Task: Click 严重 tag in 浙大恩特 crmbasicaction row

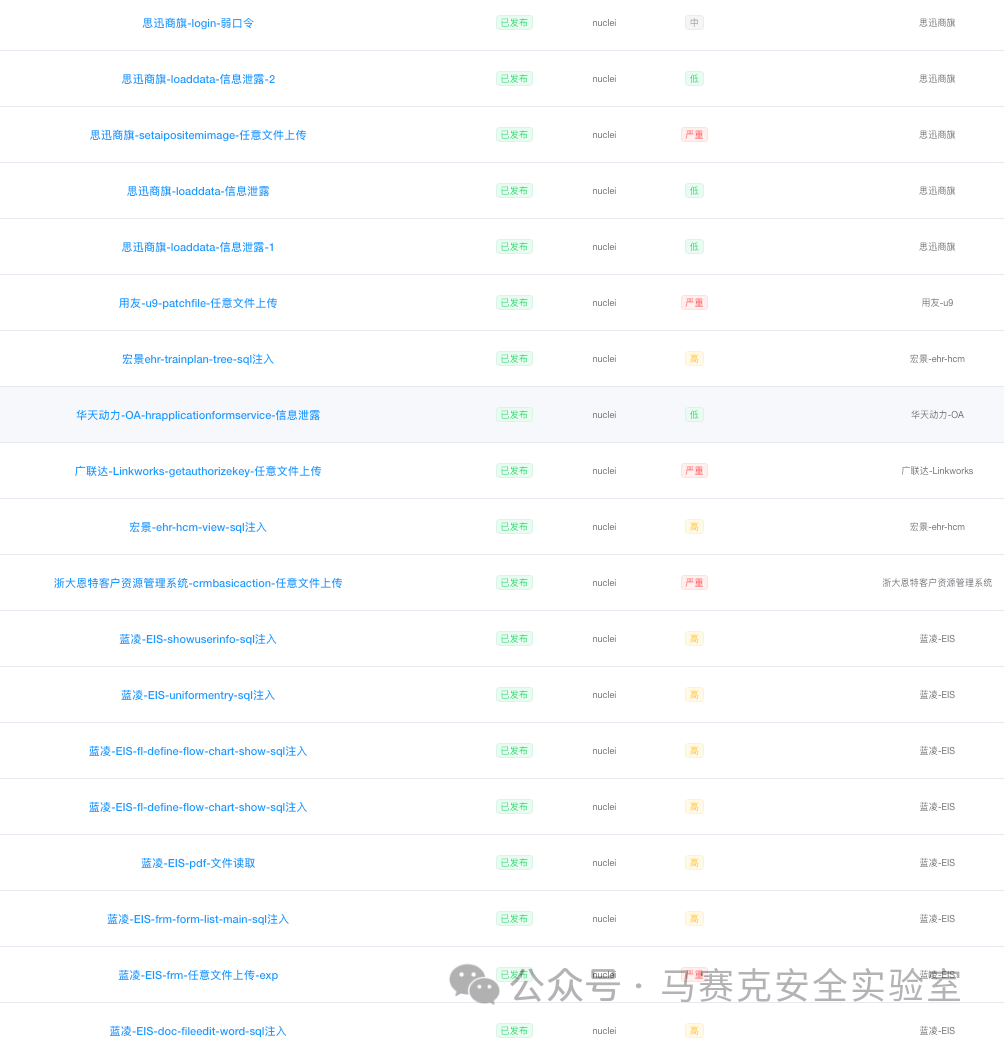Action: [x=694, y=582]
